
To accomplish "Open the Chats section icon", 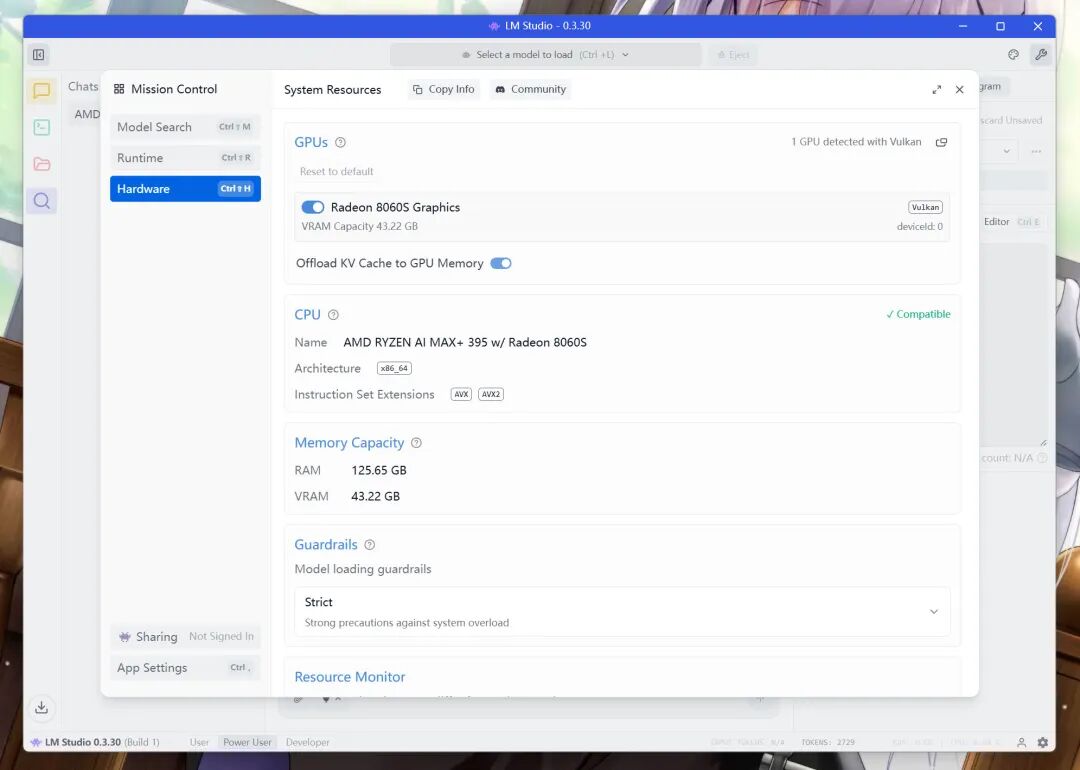I will [41, 90].
